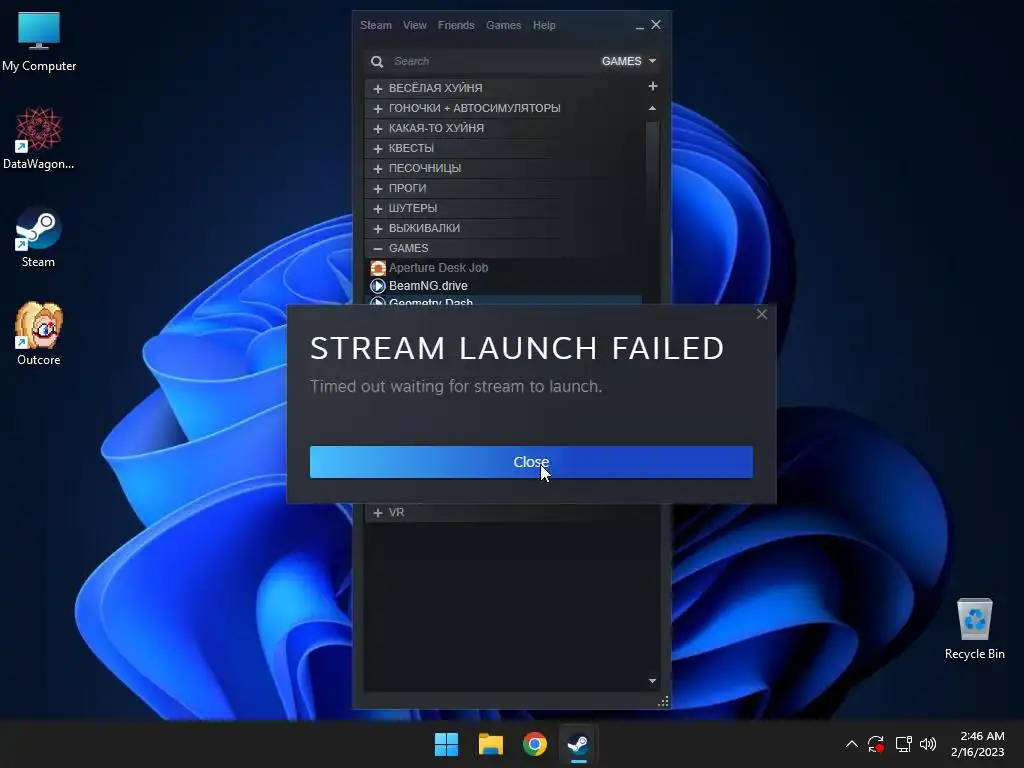Click the Aperture Desk Job game icon
1024x768 pixels.
(x=378, y=268)
